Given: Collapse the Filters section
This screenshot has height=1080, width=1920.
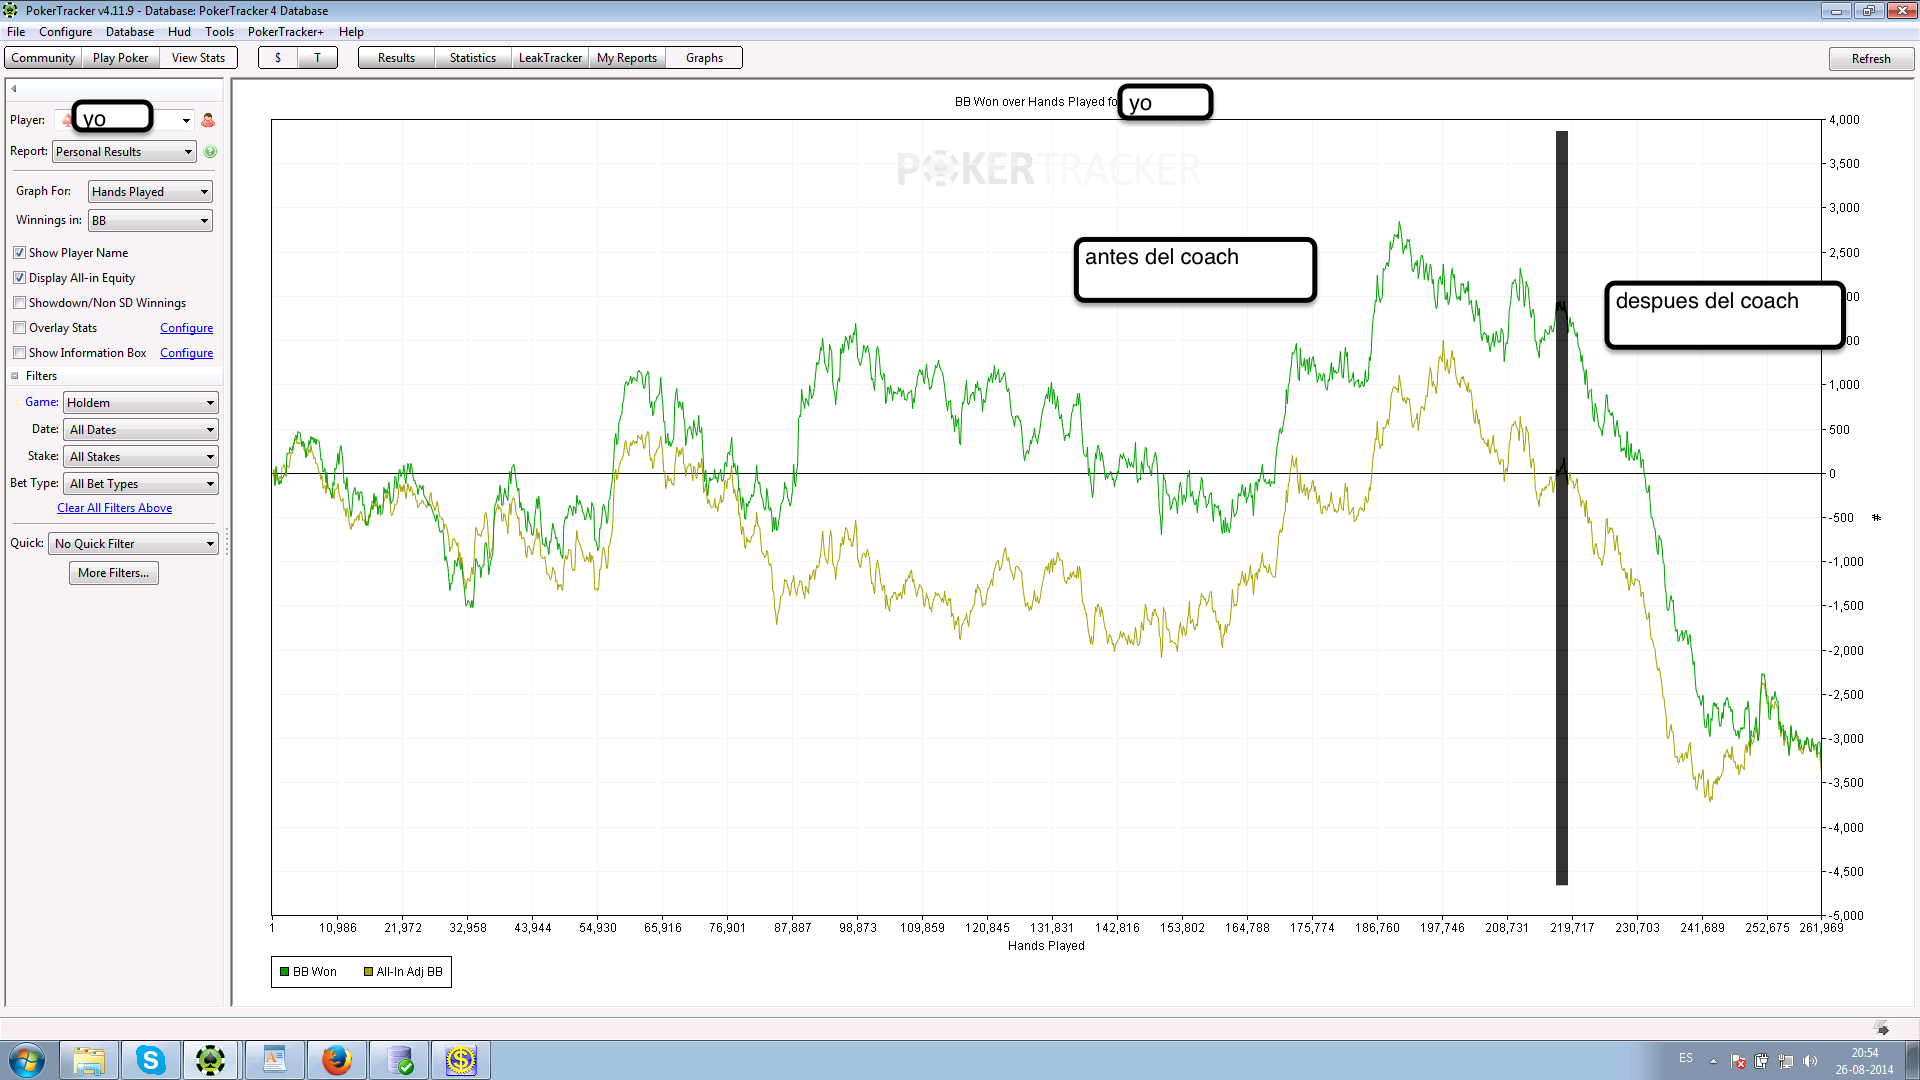Looking at the screenshot, I should (x=15, y=376).
